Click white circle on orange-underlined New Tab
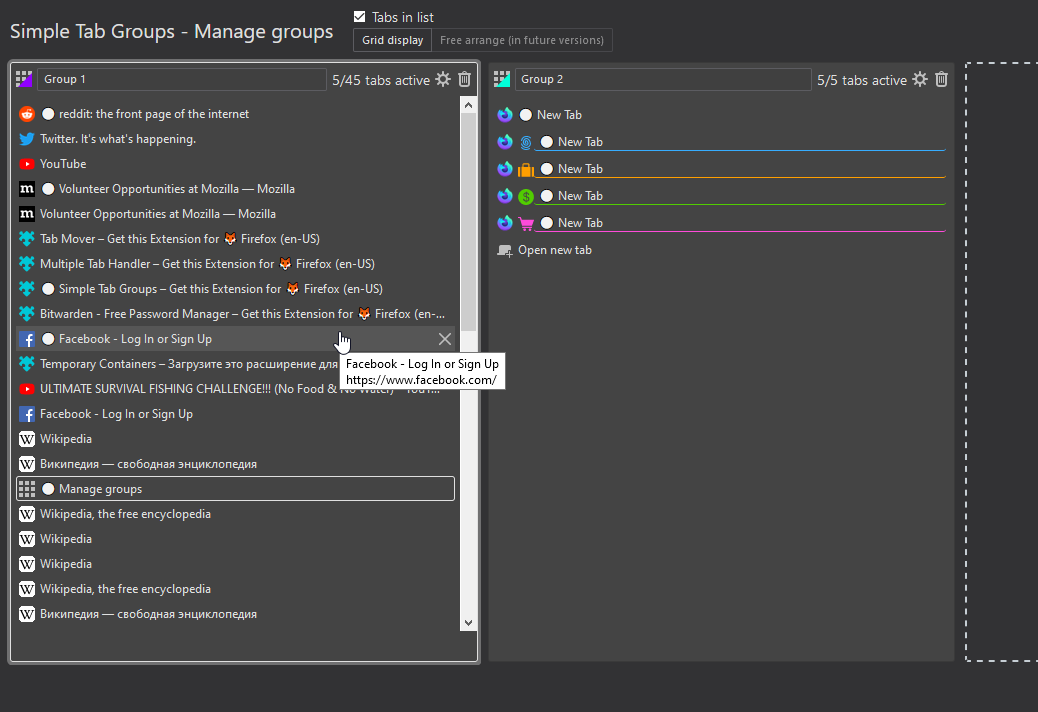 coord(547,169)
